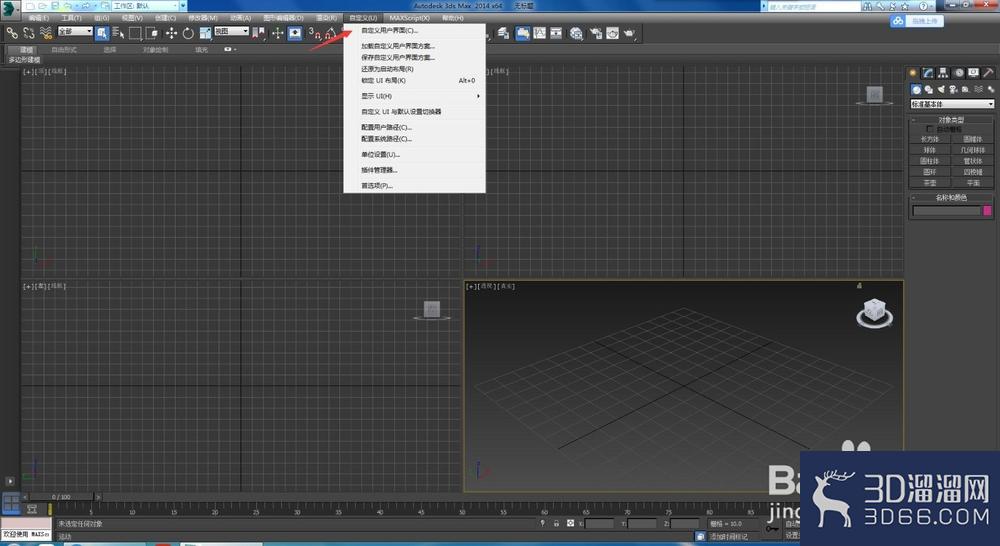Screen dimensions: 1000x546
Task: Open the Selection Filter 全部 dropdown
Action: coord(75,31)
